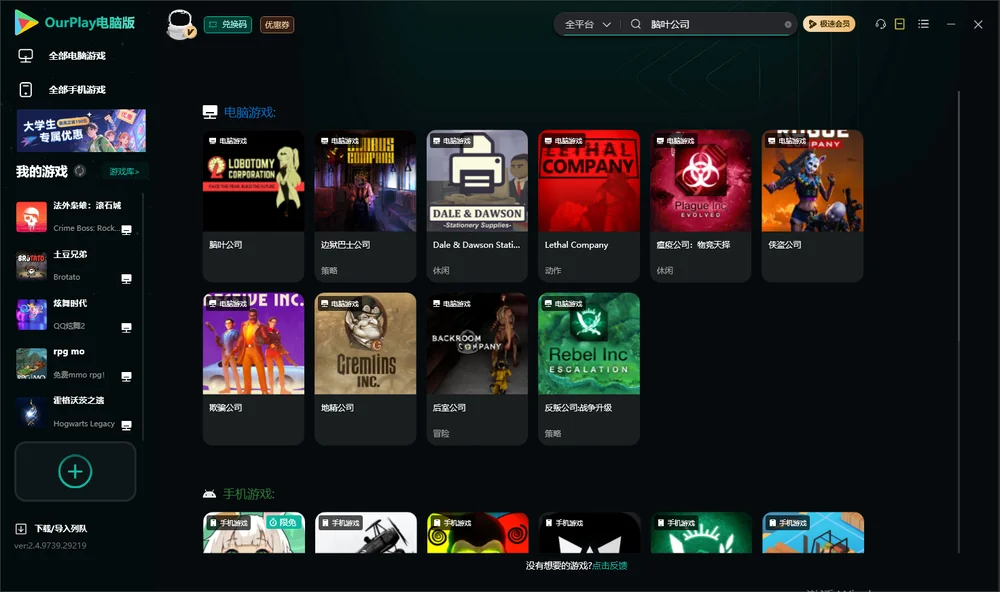Open the first mobile game with 限免 badge

coord(253,533)
